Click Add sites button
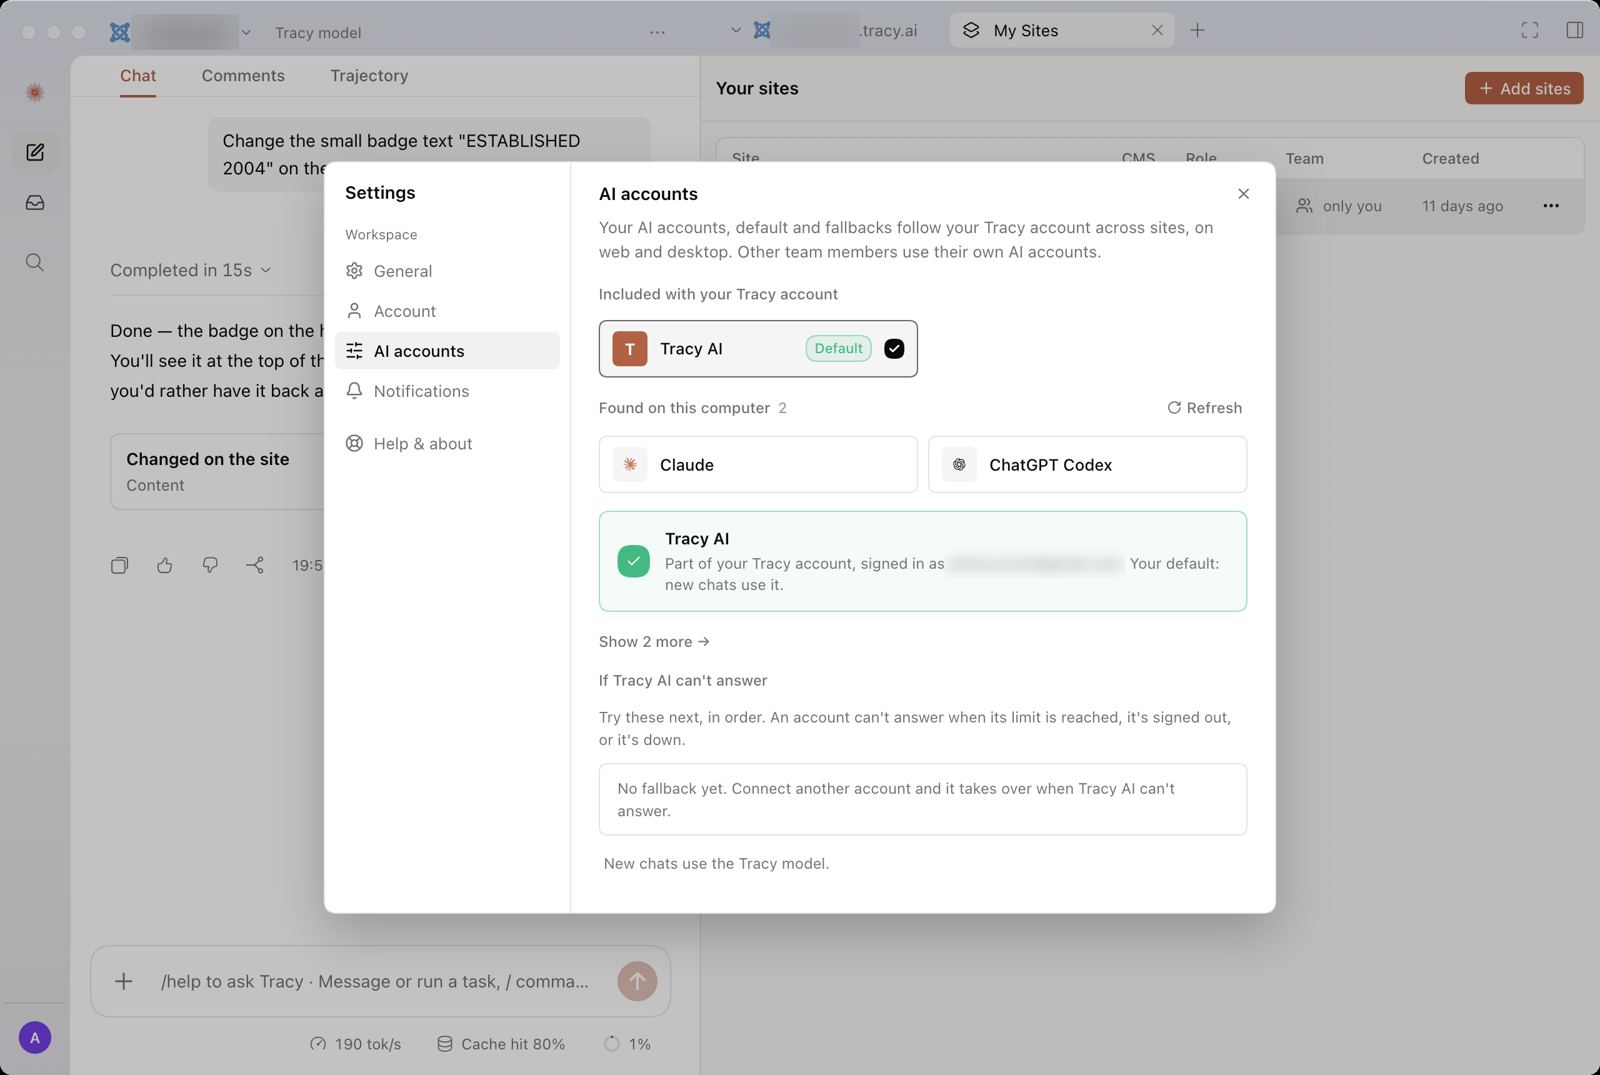This screenshot has width=1600, height=1075. pyautogui.click(x=1524, y=88)
